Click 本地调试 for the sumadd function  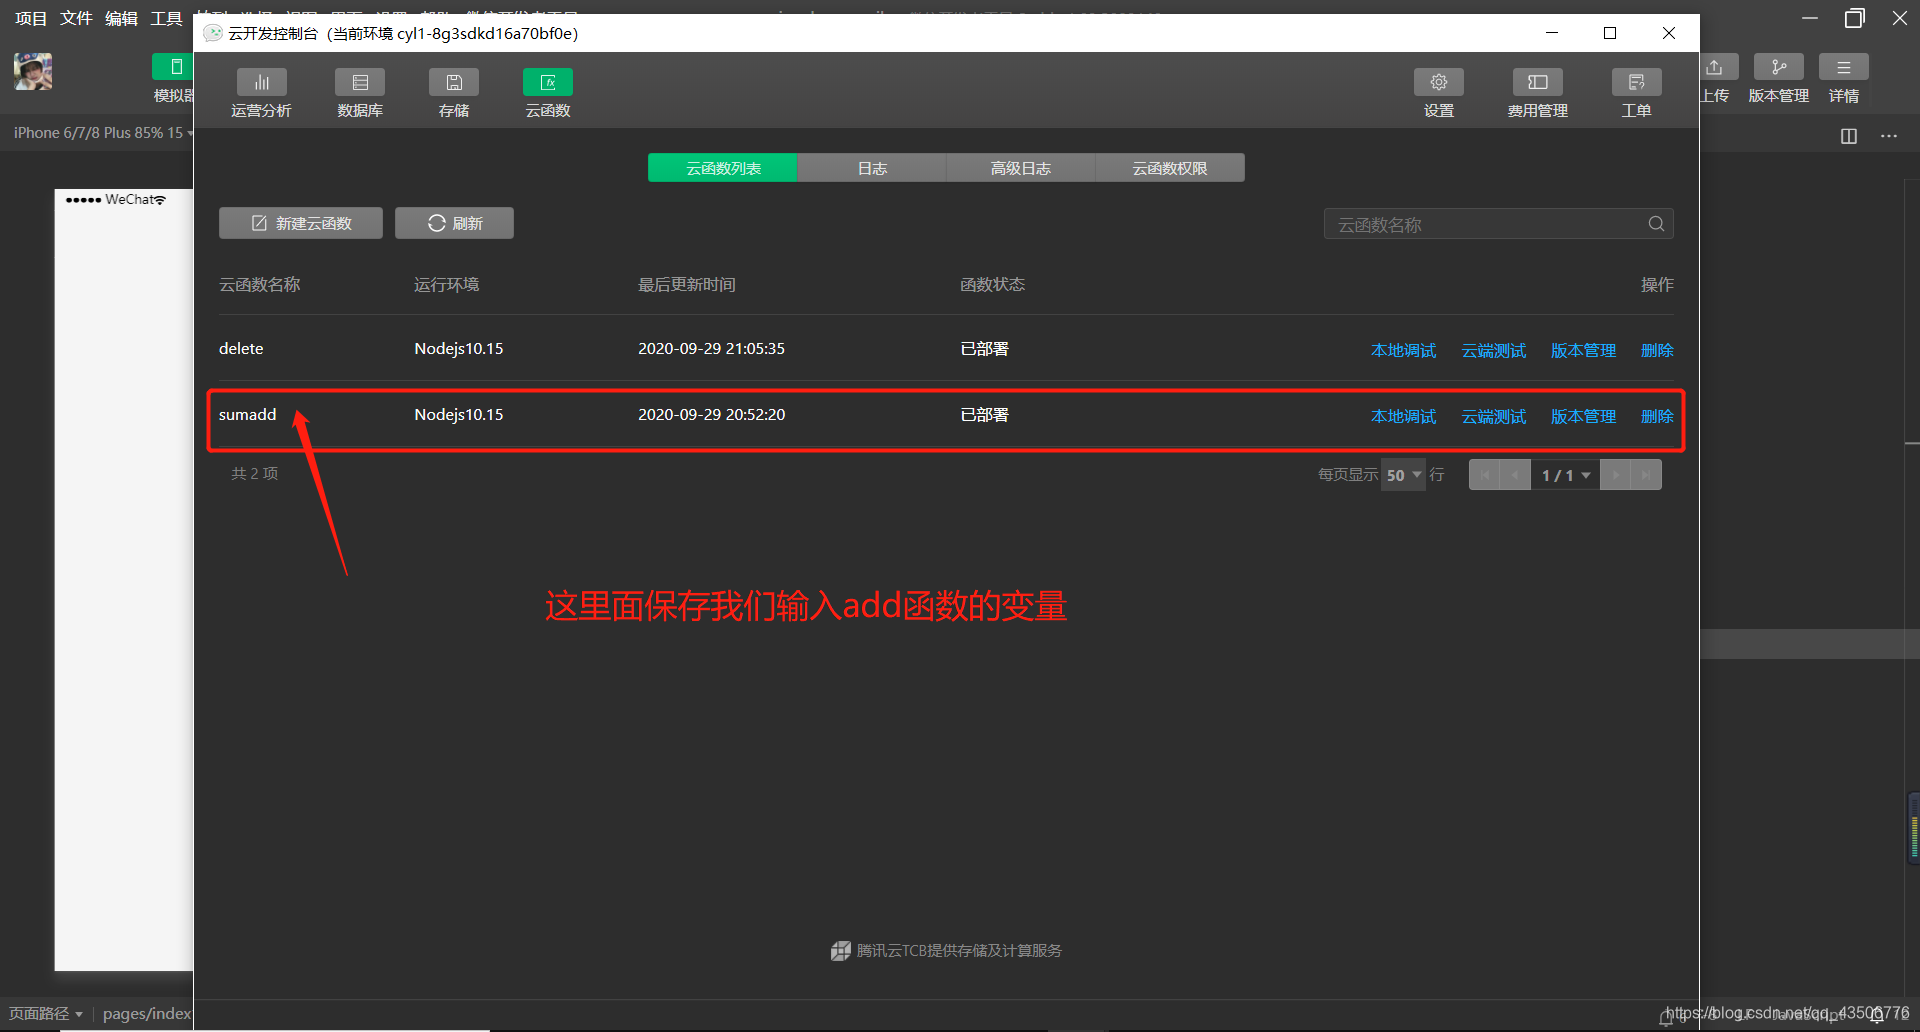coord(1403,416)
